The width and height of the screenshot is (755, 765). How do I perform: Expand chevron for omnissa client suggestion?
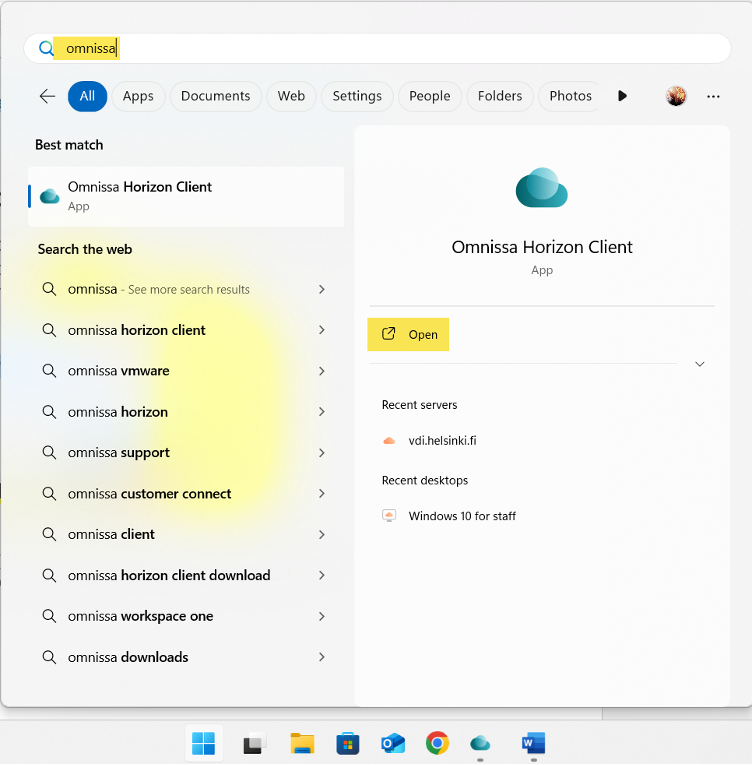pos(321,535)
